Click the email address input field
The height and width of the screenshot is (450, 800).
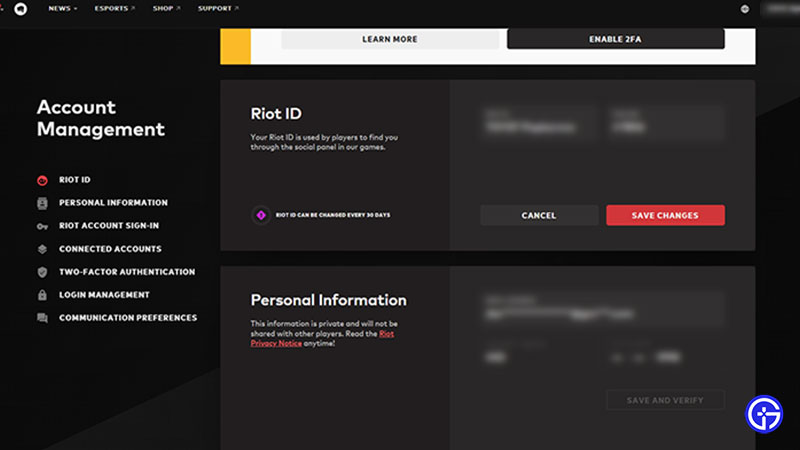[x=602, y=309]
